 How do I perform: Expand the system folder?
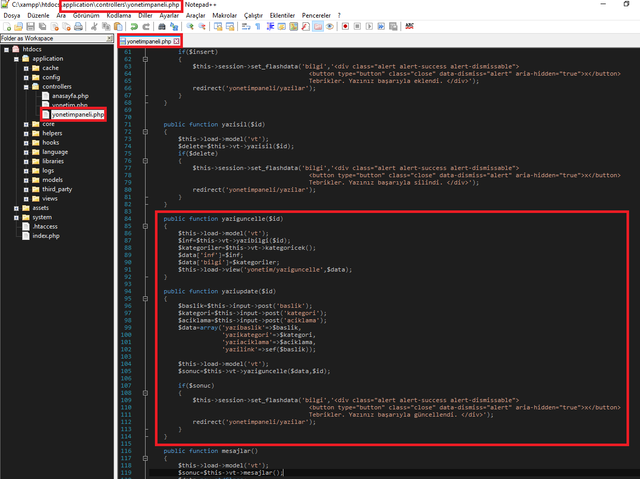coord(16,217)
